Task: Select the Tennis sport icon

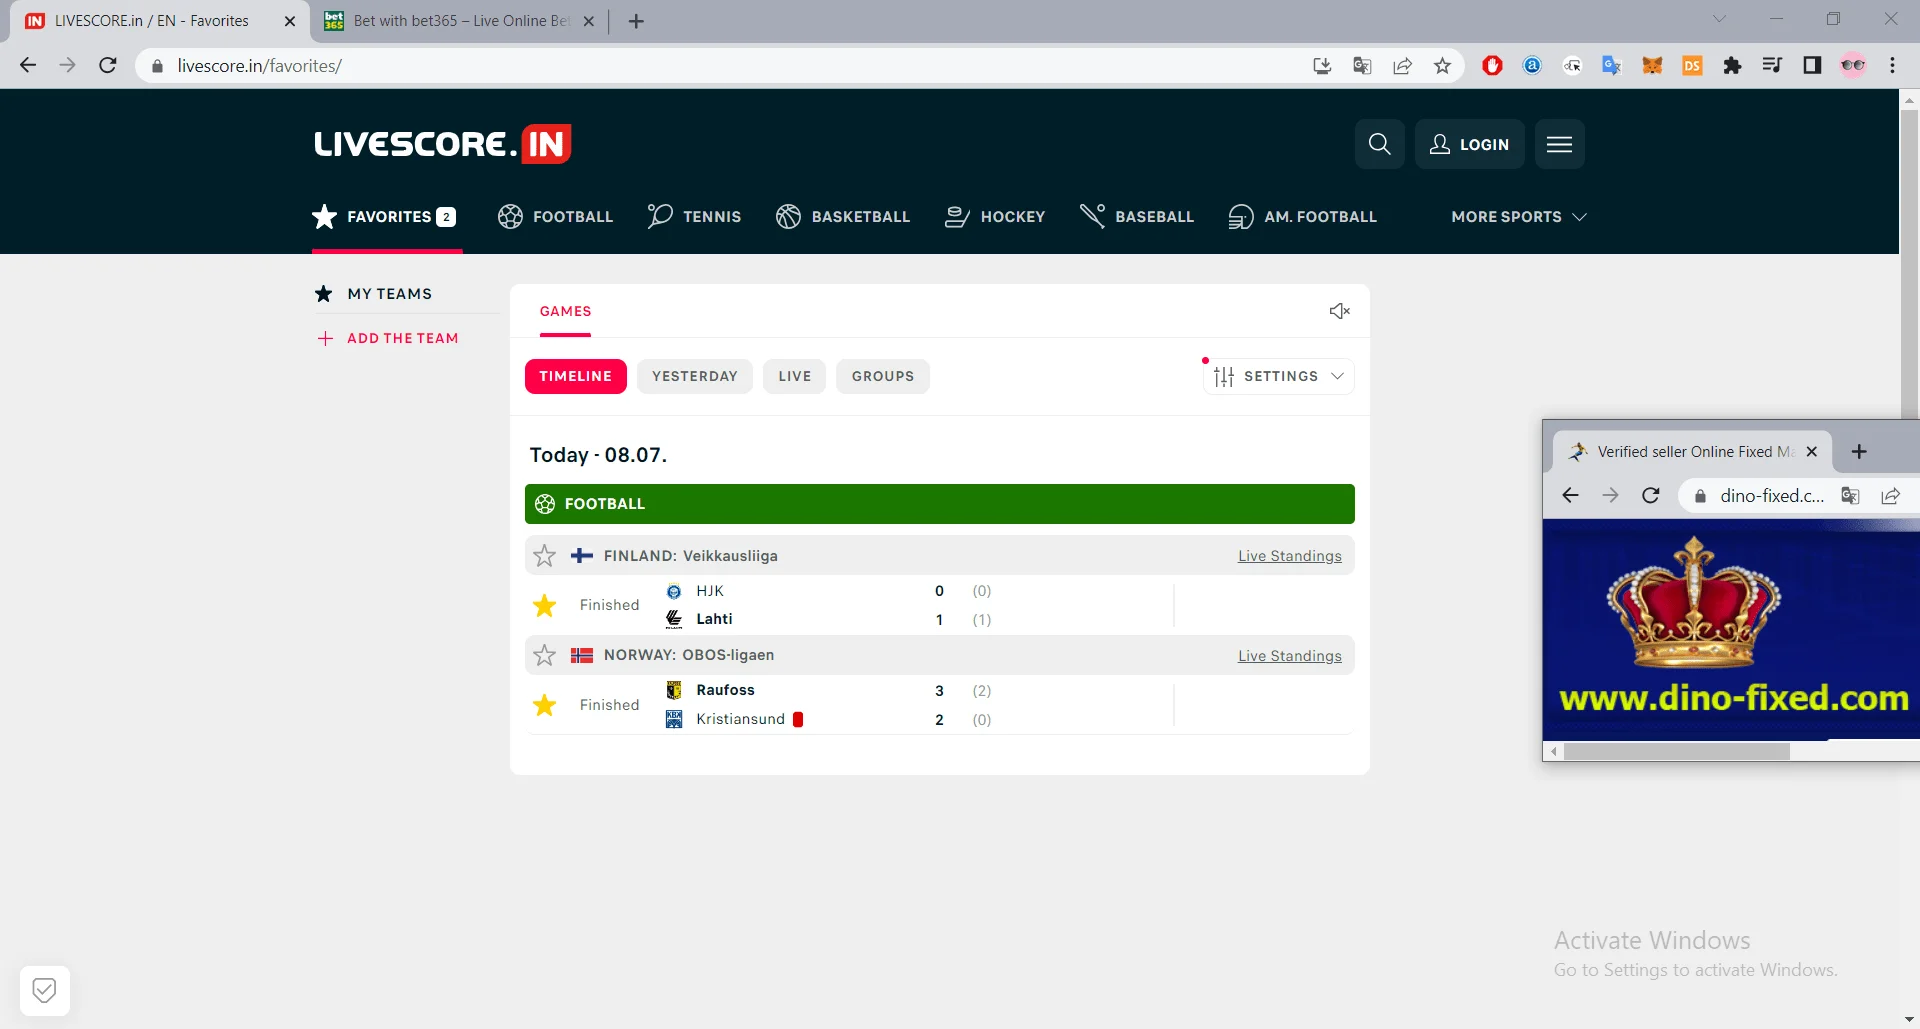Action: click(x=659, y=216)
